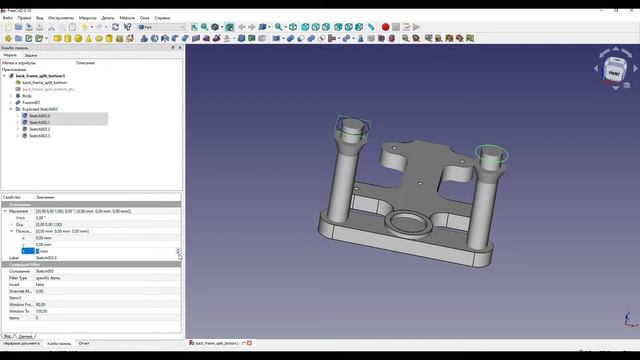Click the Execute macro play icon
640x360 pixels.
click(416, 27)
